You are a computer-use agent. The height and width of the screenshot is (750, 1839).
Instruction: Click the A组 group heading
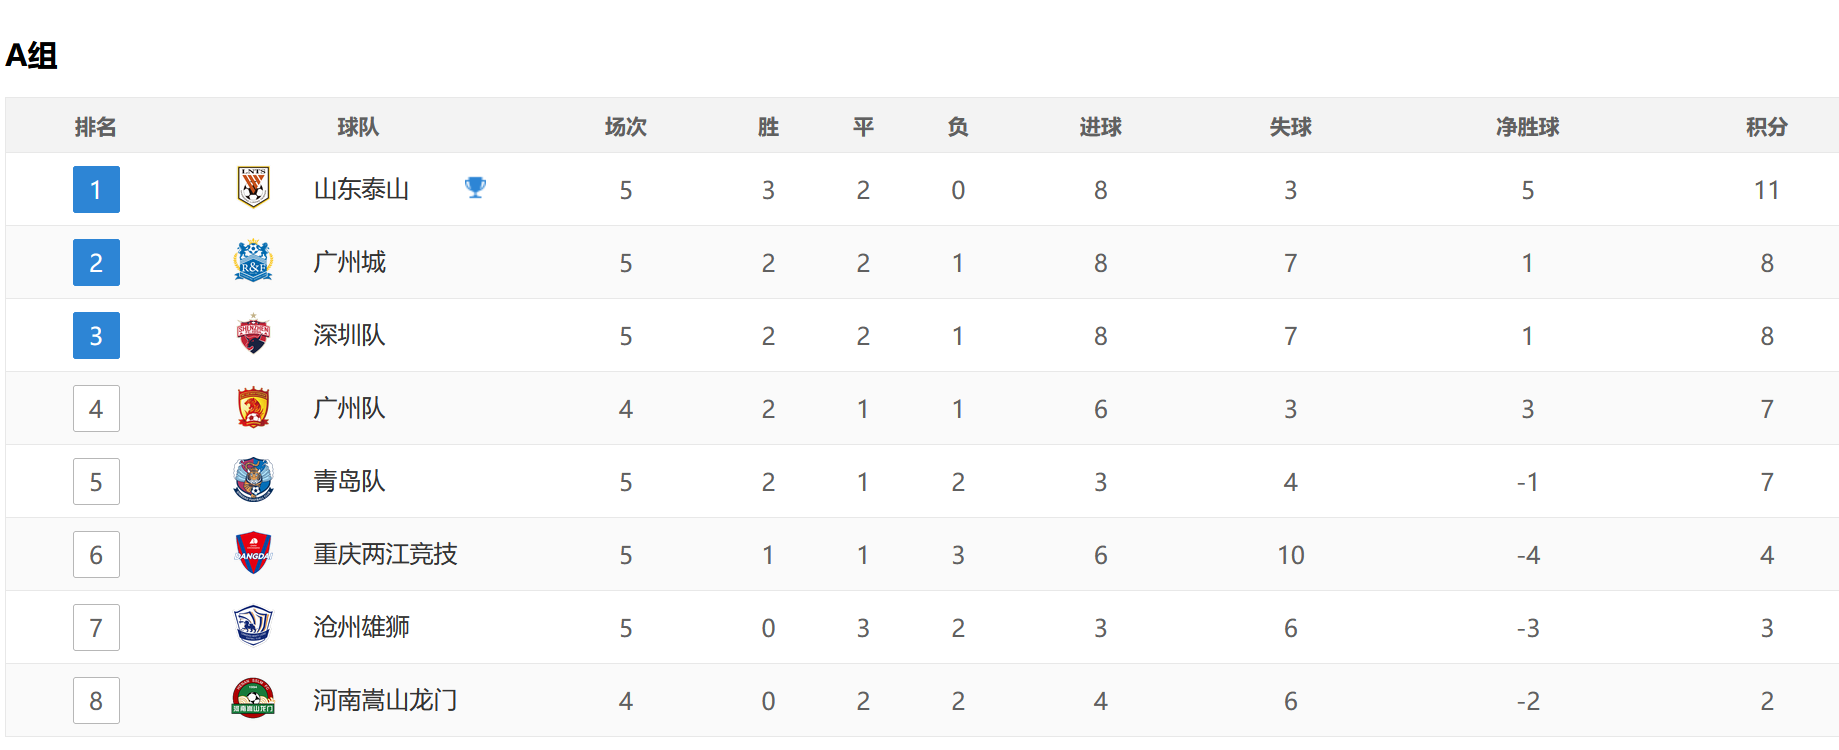pyautogui.click(x=32, y=56)
